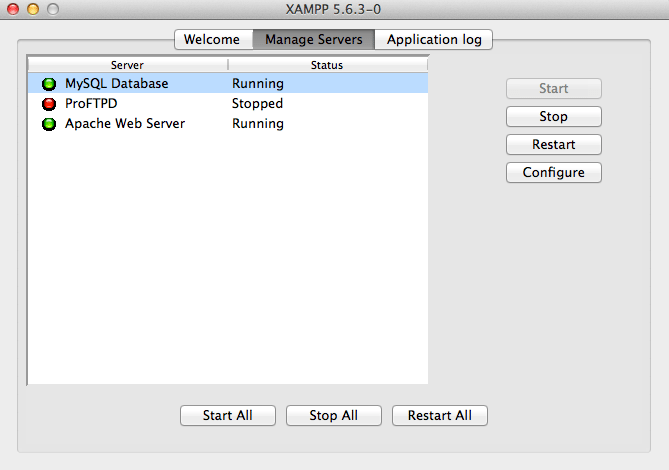Click the Running status of MySQL Database
The height and width of the screenshot is (470, 669).
point(258,84)
